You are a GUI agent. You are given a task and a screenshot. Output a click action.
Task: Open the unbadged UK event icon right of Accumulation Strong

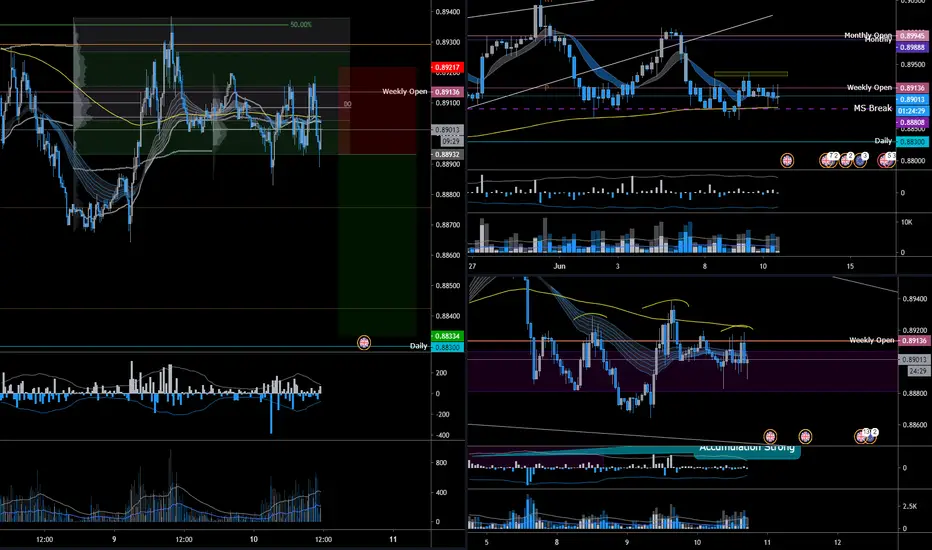[805, 436]
